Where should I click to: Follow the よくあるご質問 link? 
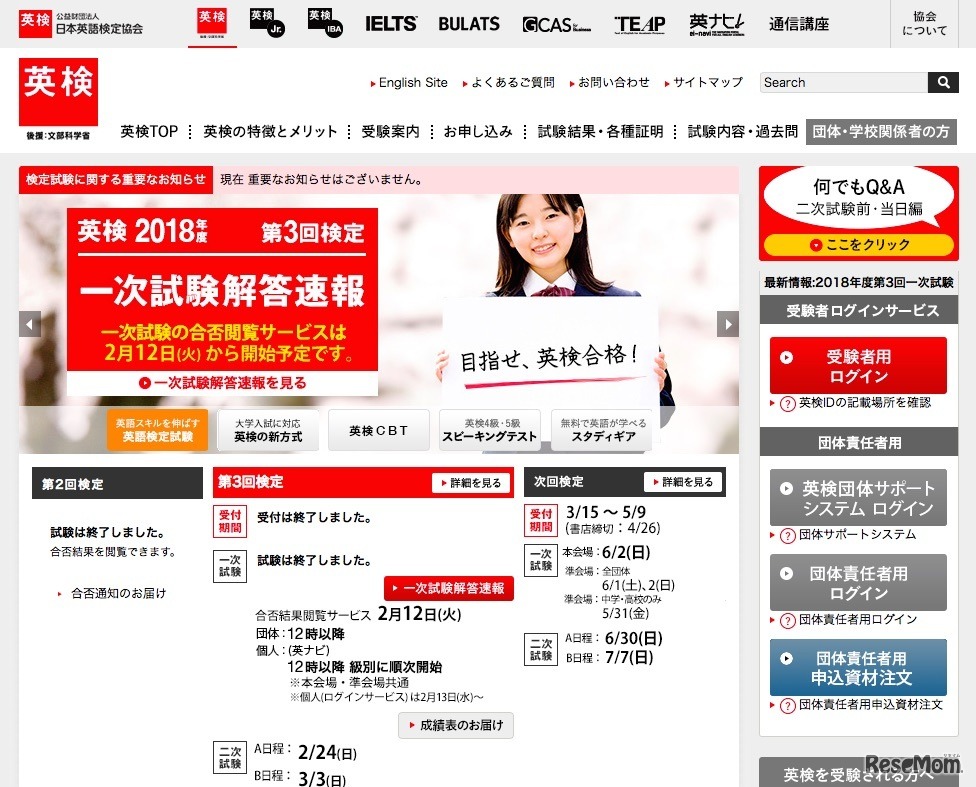[512, 82]
